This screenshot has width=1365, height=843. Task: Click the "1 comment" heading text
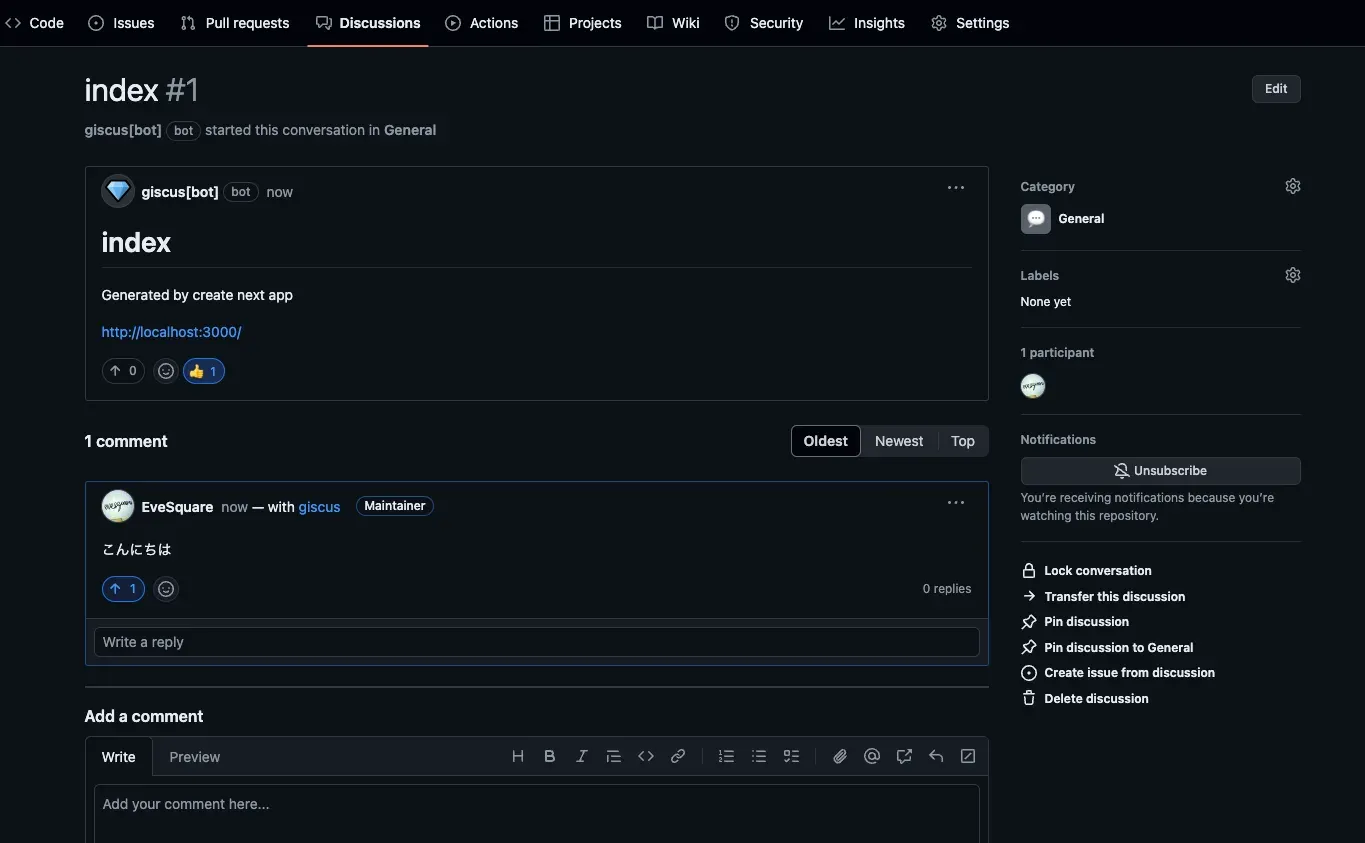(x=126, y=441)
